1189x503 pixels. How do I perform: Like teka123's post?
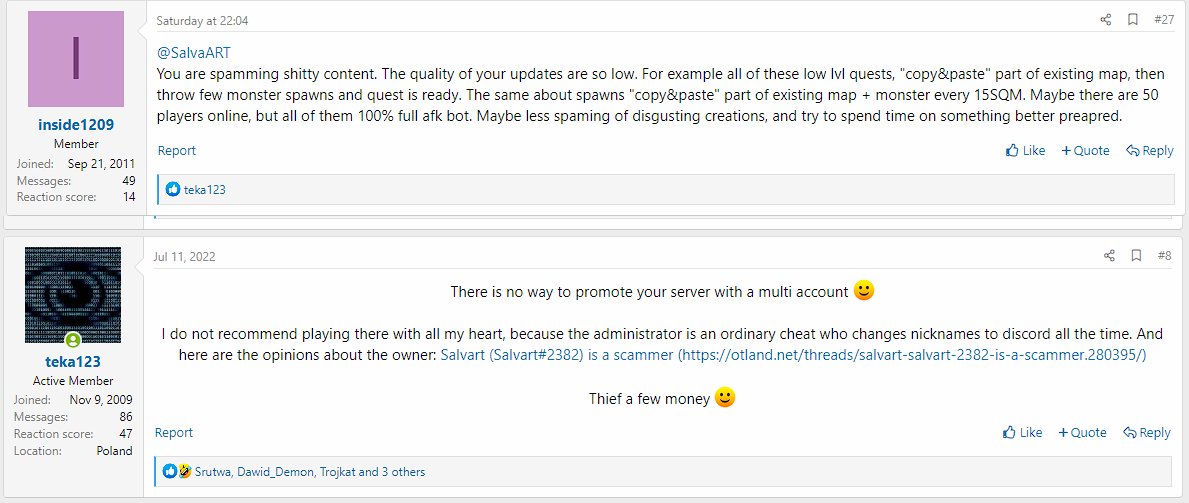pos(1022,433)
